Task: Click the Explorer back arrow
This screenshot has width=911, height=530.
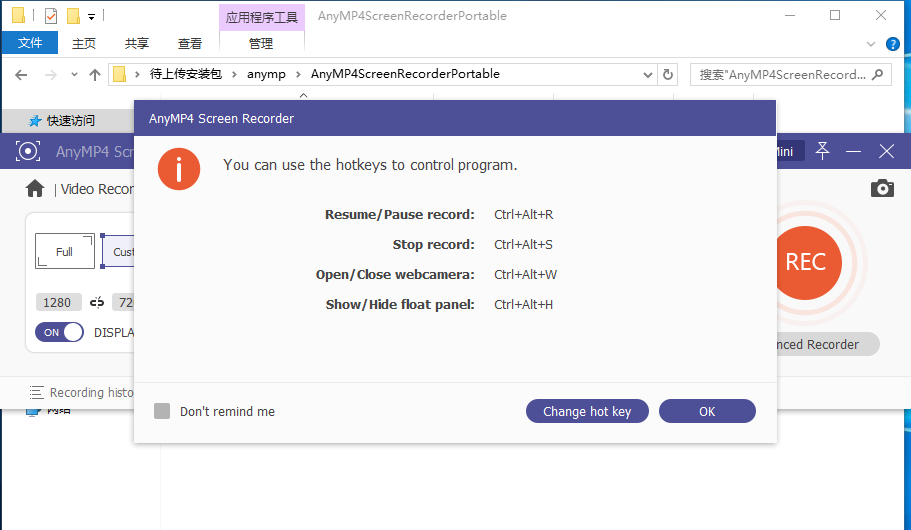Action: click(x=21, y=75)
